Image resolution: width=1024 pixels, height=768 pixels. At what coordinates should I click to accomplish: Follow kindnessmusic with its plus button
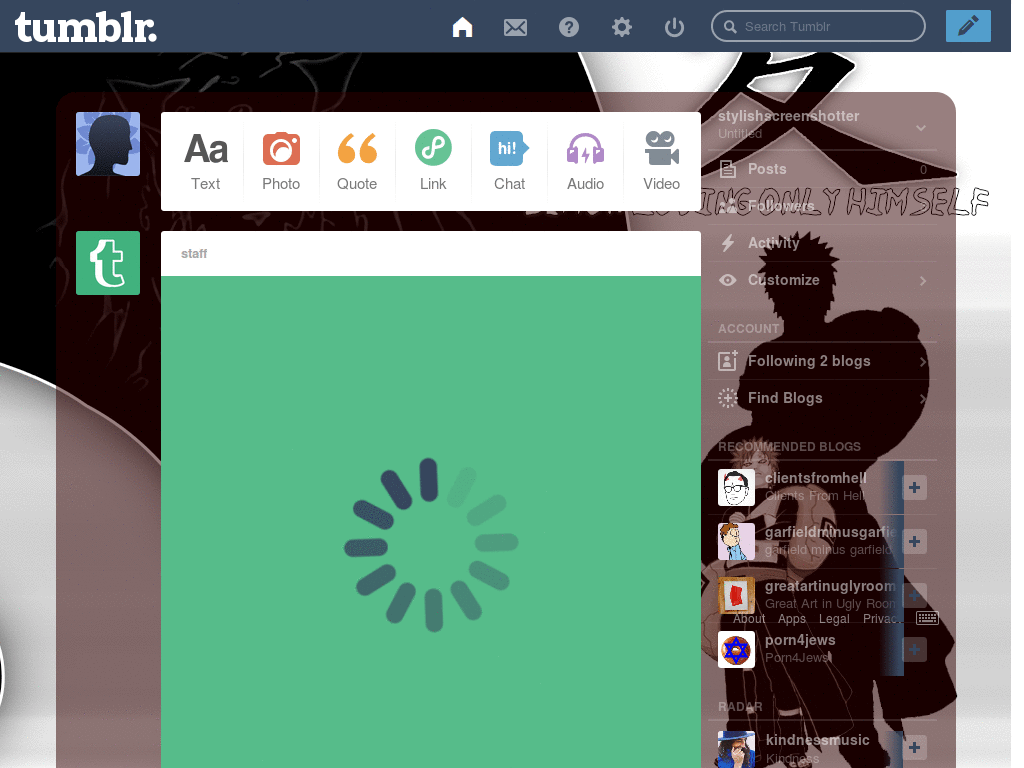(914, 748)
